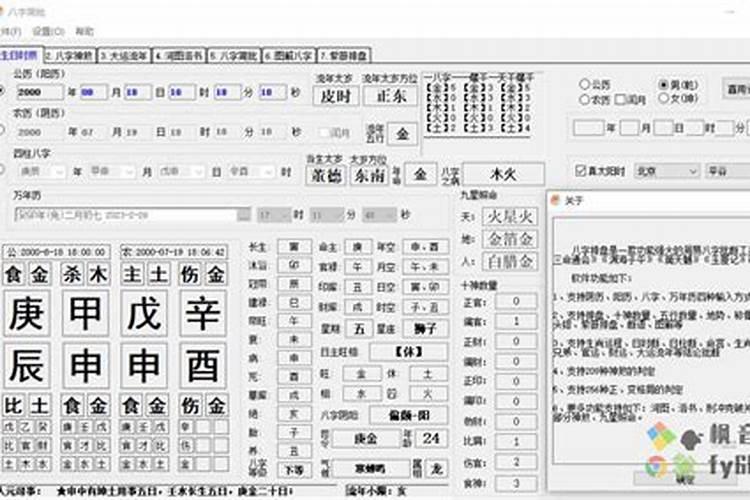Open the 帮助 menu

[x=85, y=32]
